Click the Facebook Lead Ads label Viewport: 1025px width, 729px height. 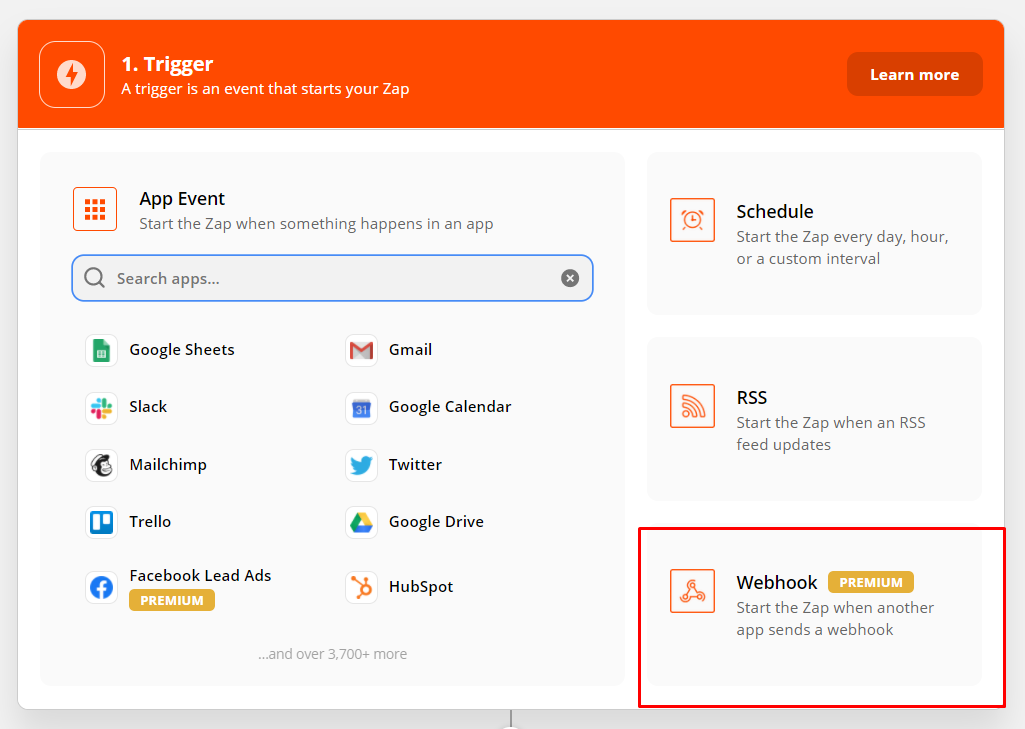200,575
